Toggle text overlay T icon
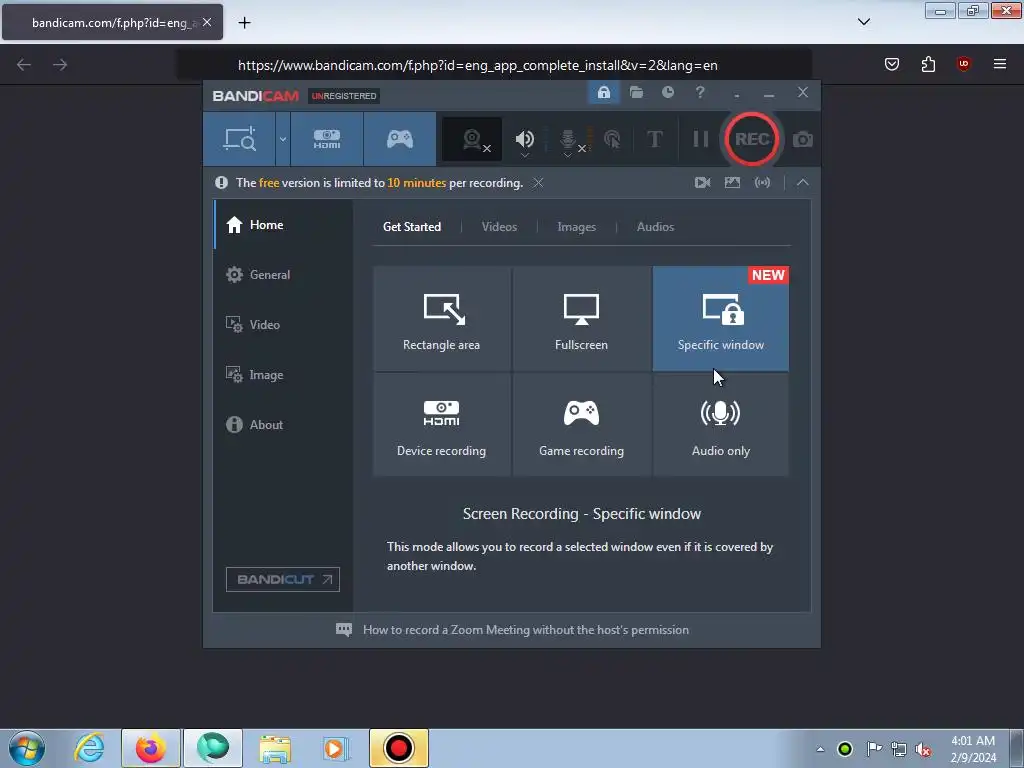This screenshot has width=1024, height=768. tap(654, 139)
